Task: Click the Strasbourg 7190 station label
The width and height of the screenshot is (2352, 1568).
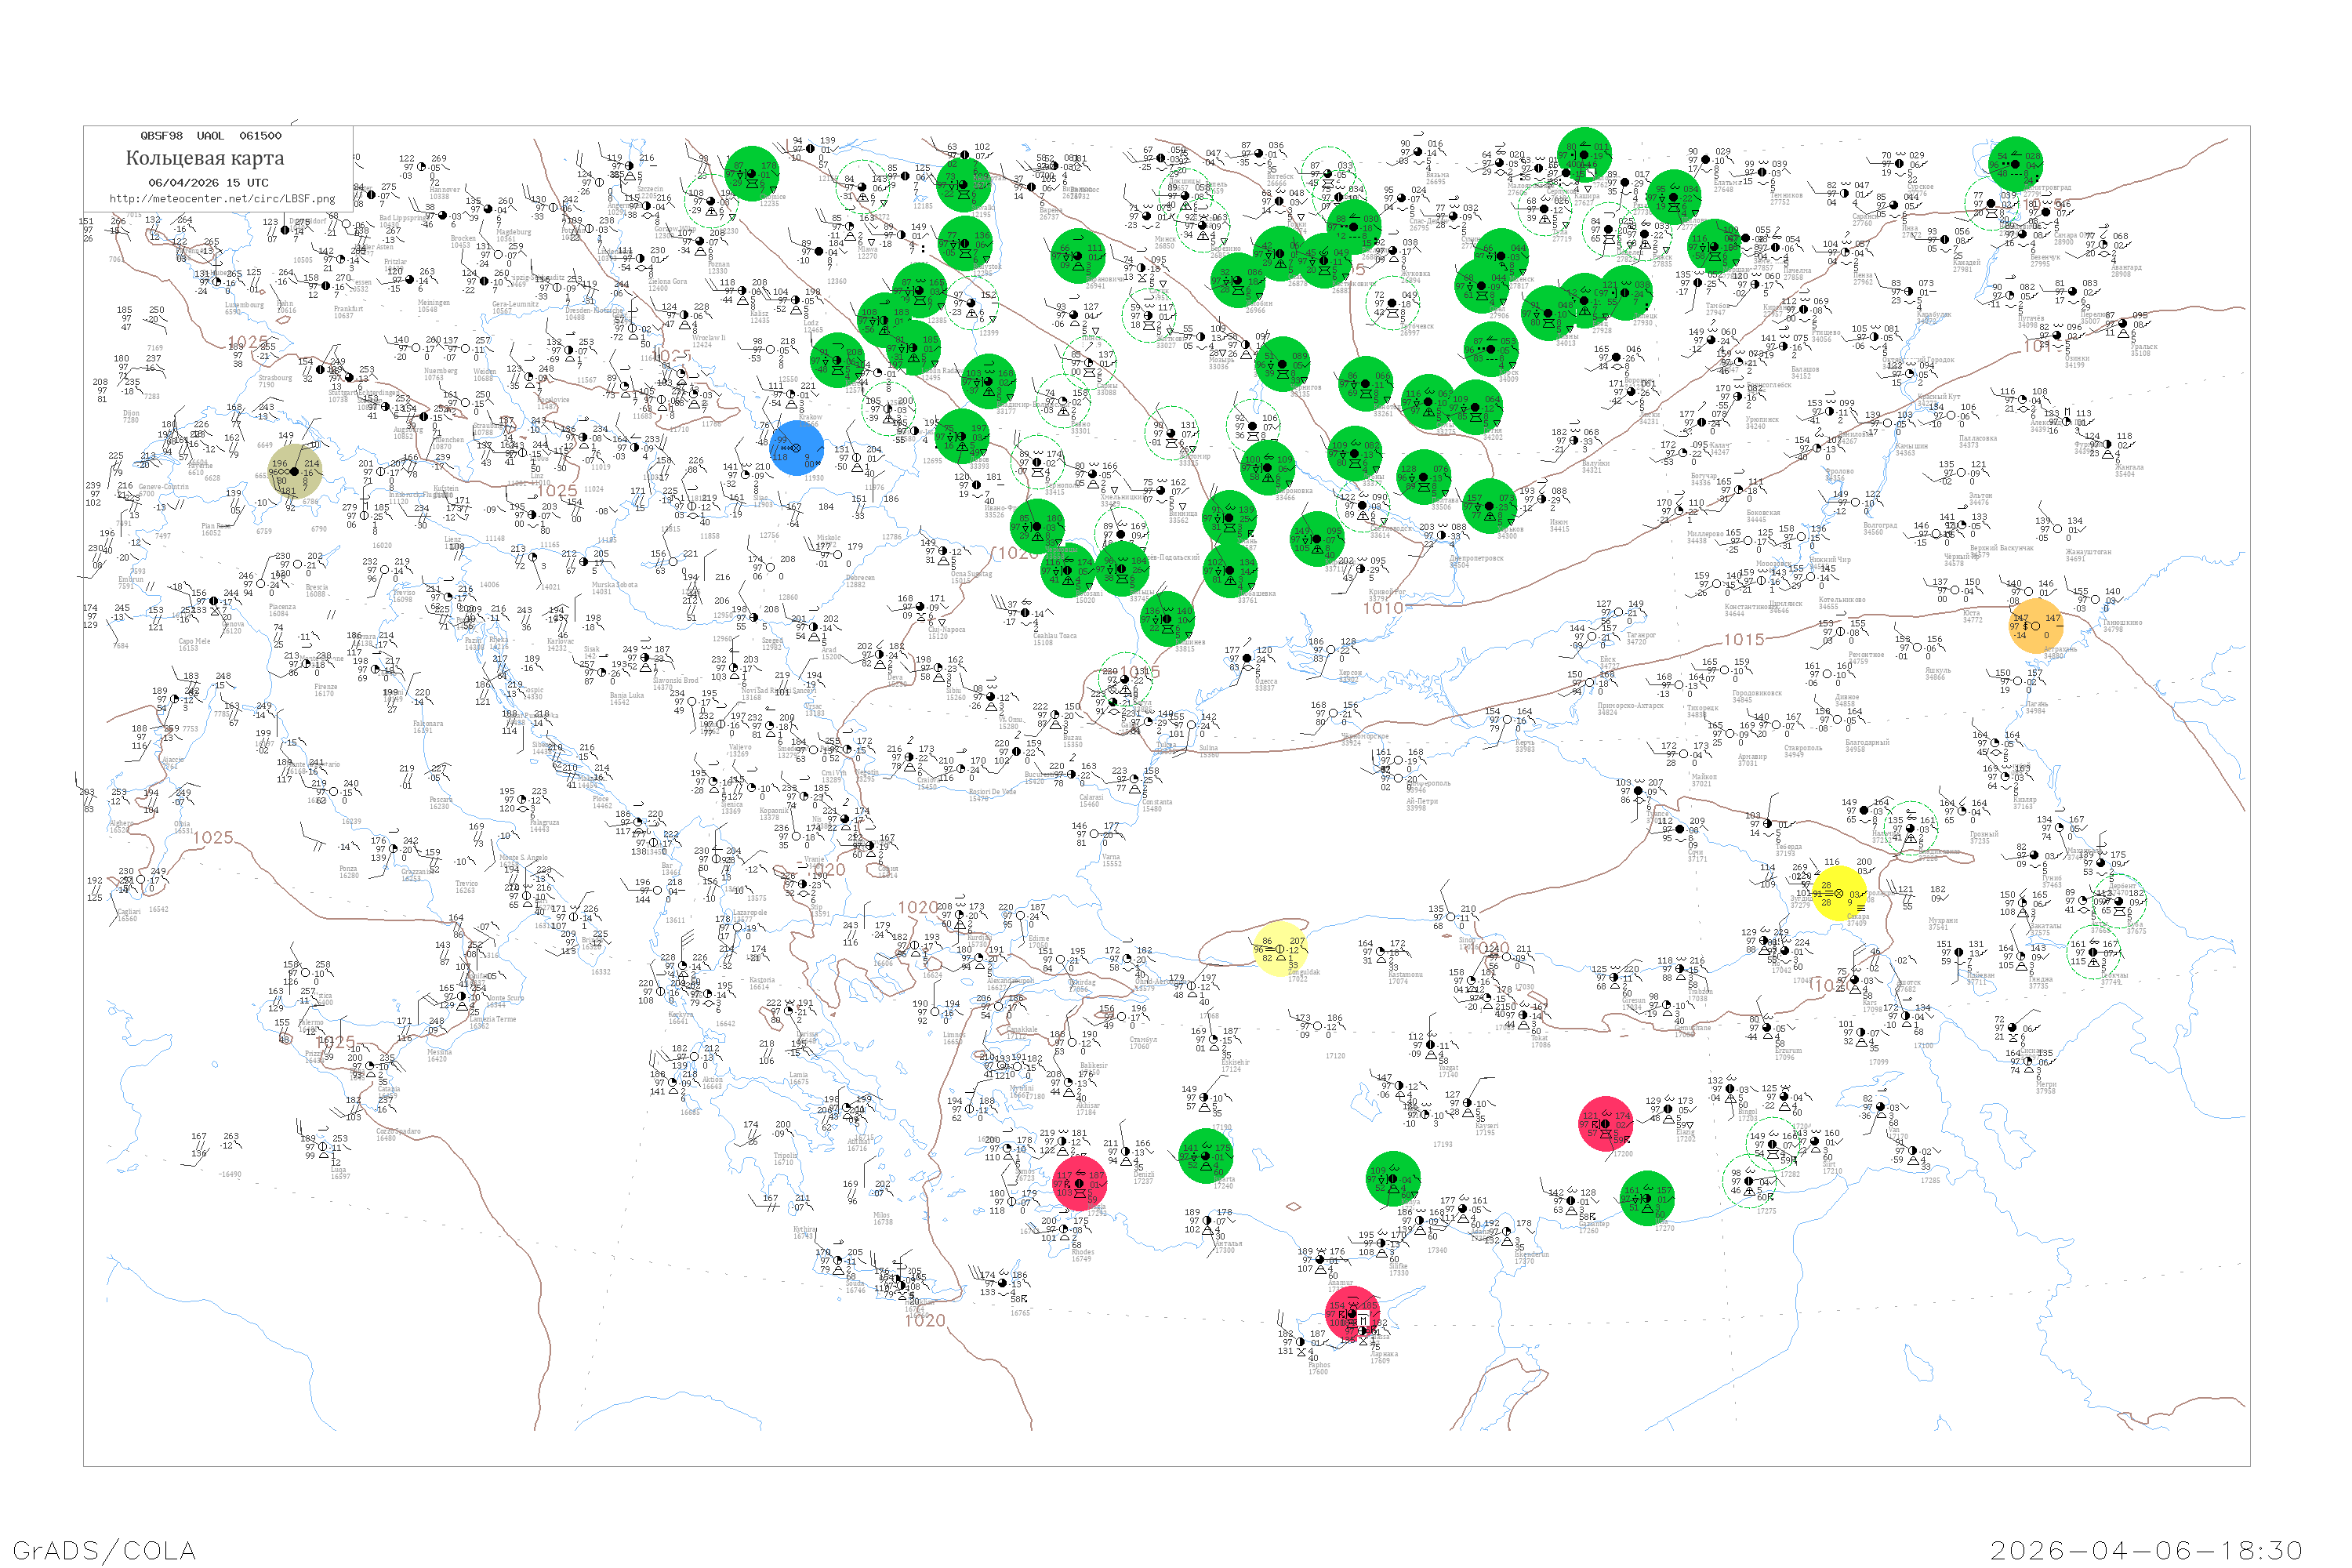Action: pos(275,380)
